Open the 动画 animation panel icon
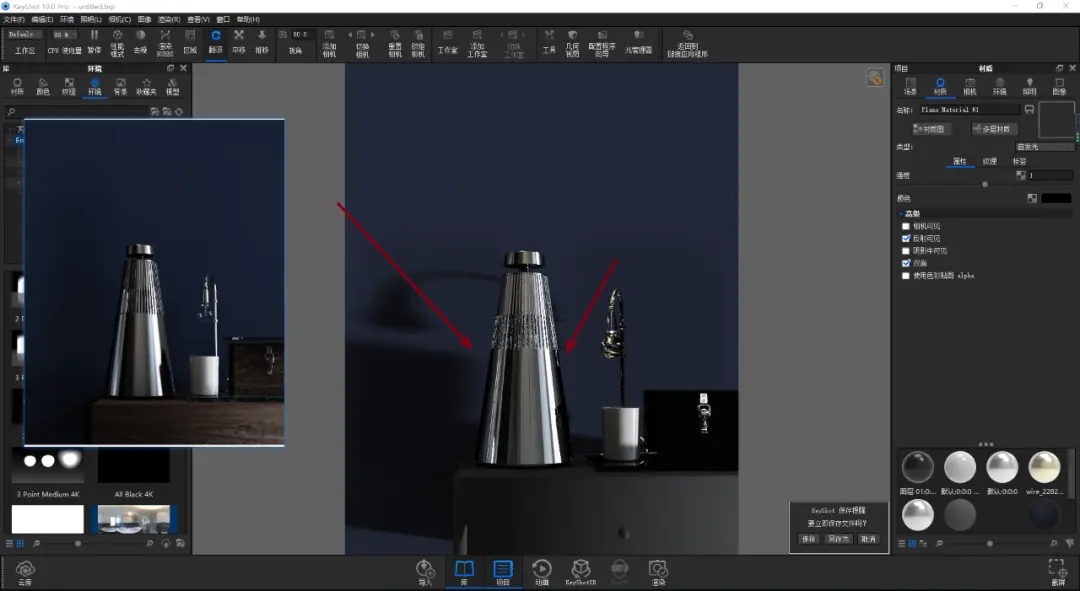 click(542, 572)
